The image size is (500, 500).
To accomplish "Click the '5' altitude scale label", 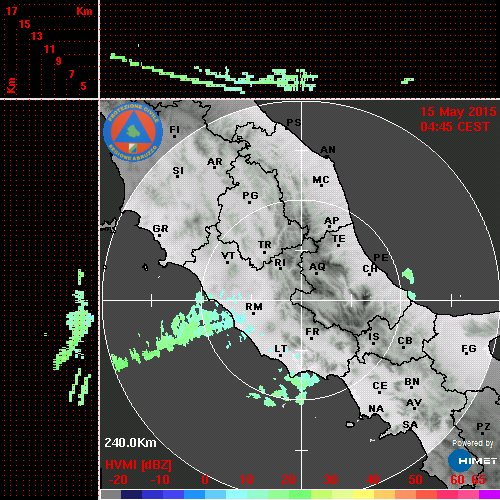I will click(83, 86).
